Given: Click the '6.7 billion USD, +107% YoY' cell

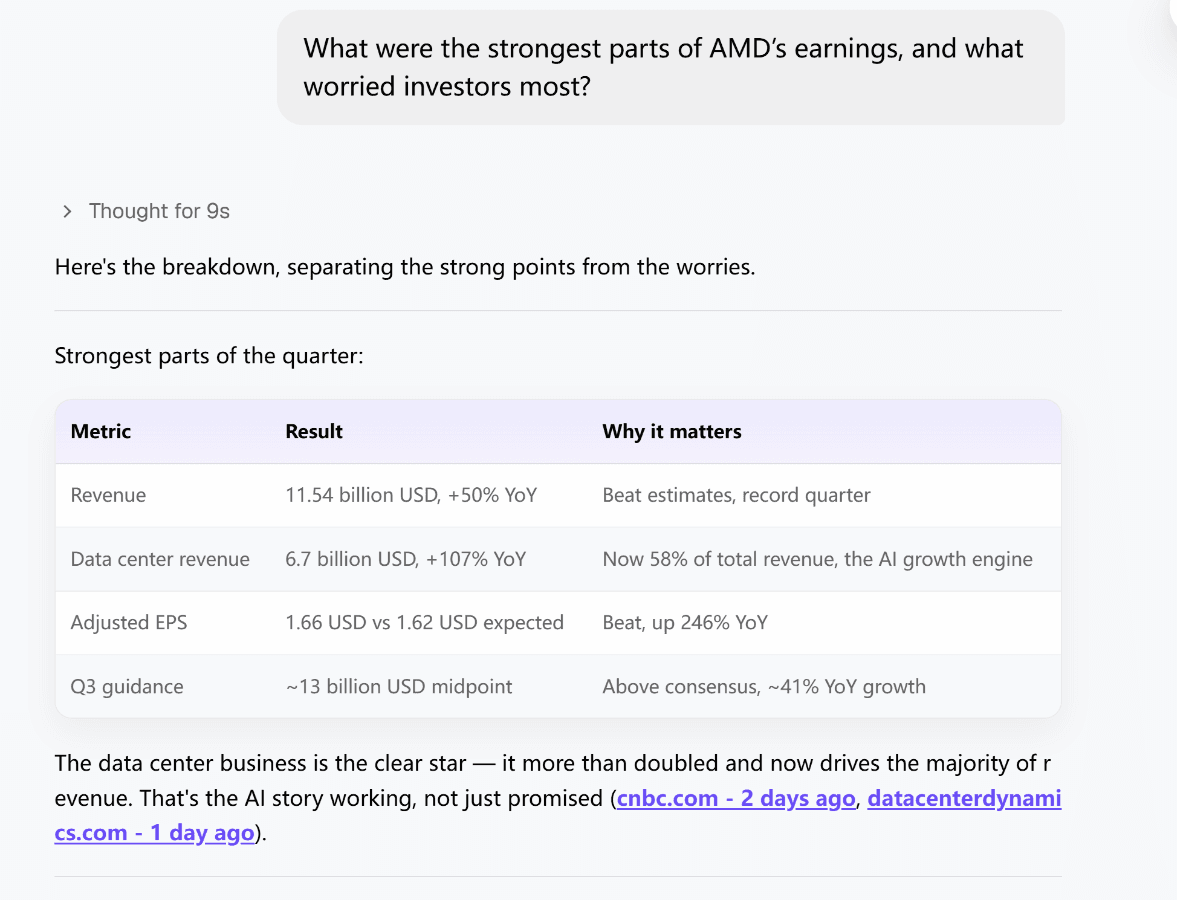Looking at the screenshot, I should pos(405,559).
